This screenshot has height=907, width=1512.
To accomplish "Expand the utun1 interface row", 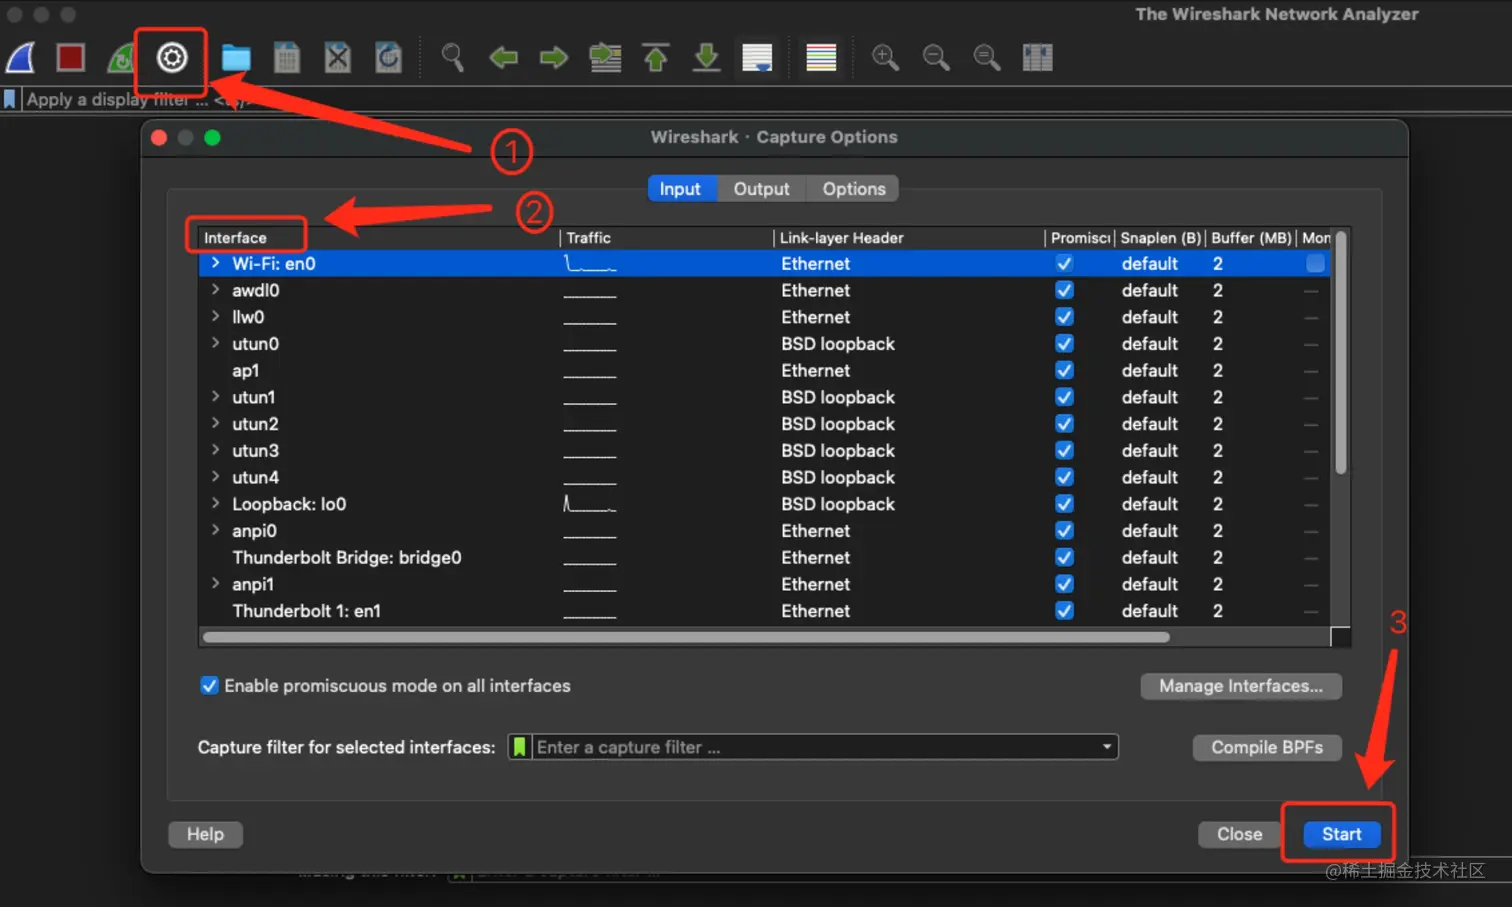I will click(x=215, y=397).
